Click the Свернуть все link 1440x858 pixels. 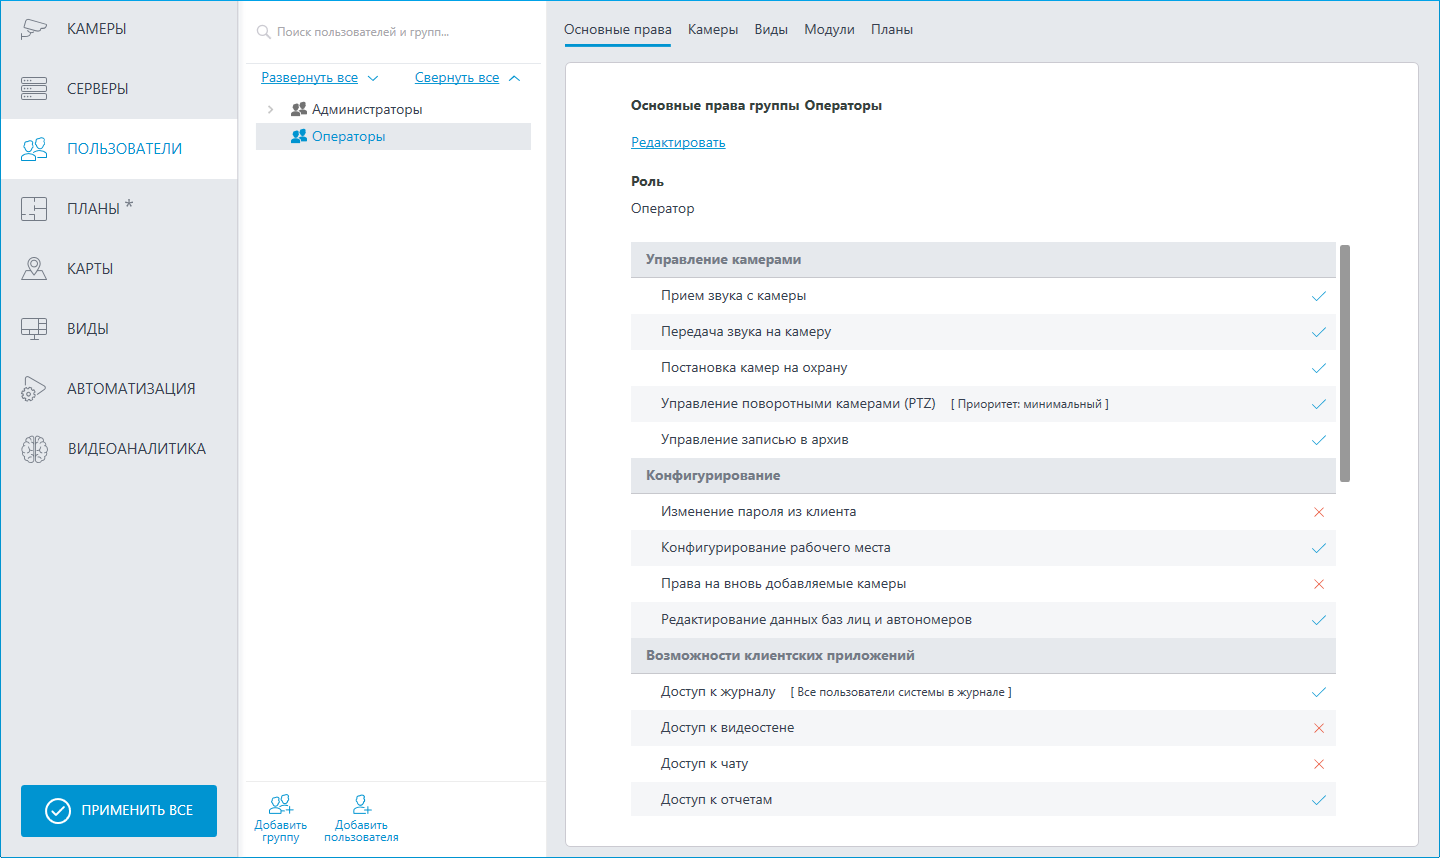(457, 78)
